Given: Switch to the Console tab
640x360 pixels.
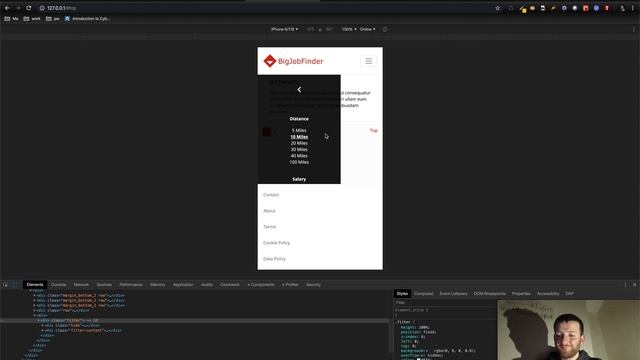Looking at the screenshot, I should point(58,284).
